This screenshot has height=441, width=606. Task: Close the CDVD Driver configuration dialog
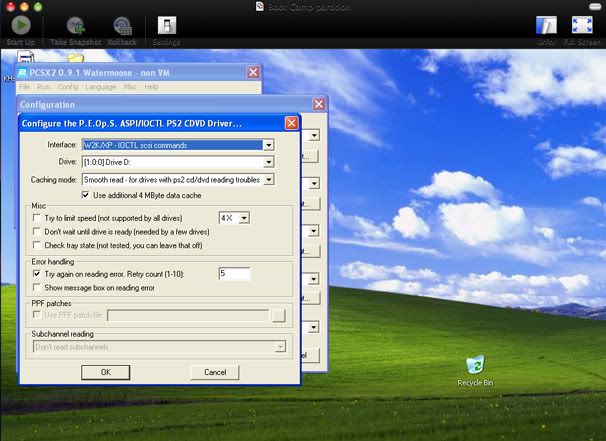point(291,123)
